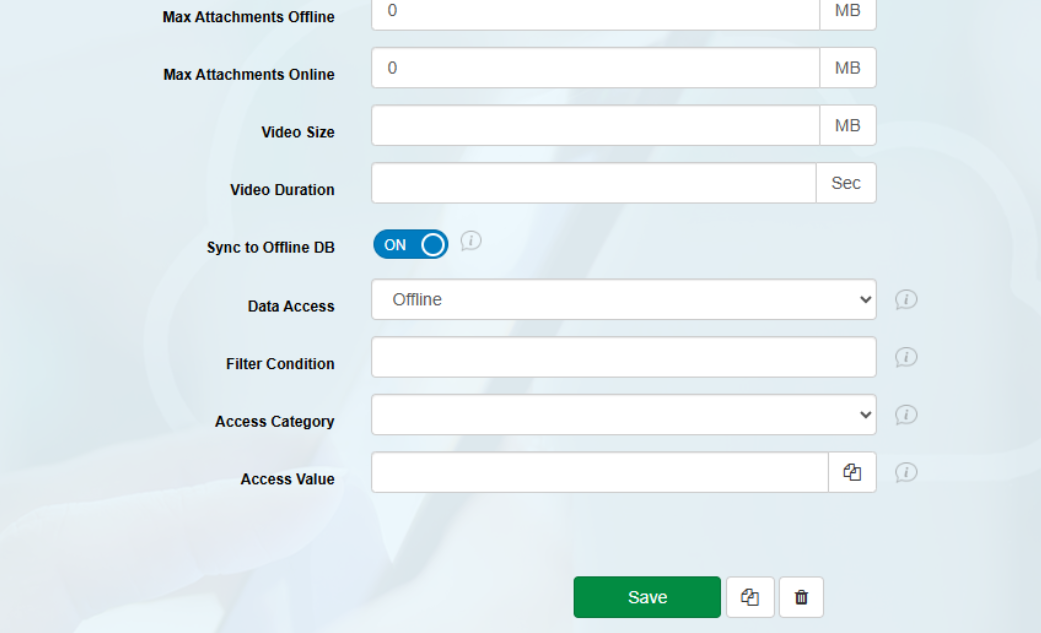1041x633 pixels.
Task: Turn off the Sync to Offline DB switch
Action: pyautogui.click(x=411, y=245)
